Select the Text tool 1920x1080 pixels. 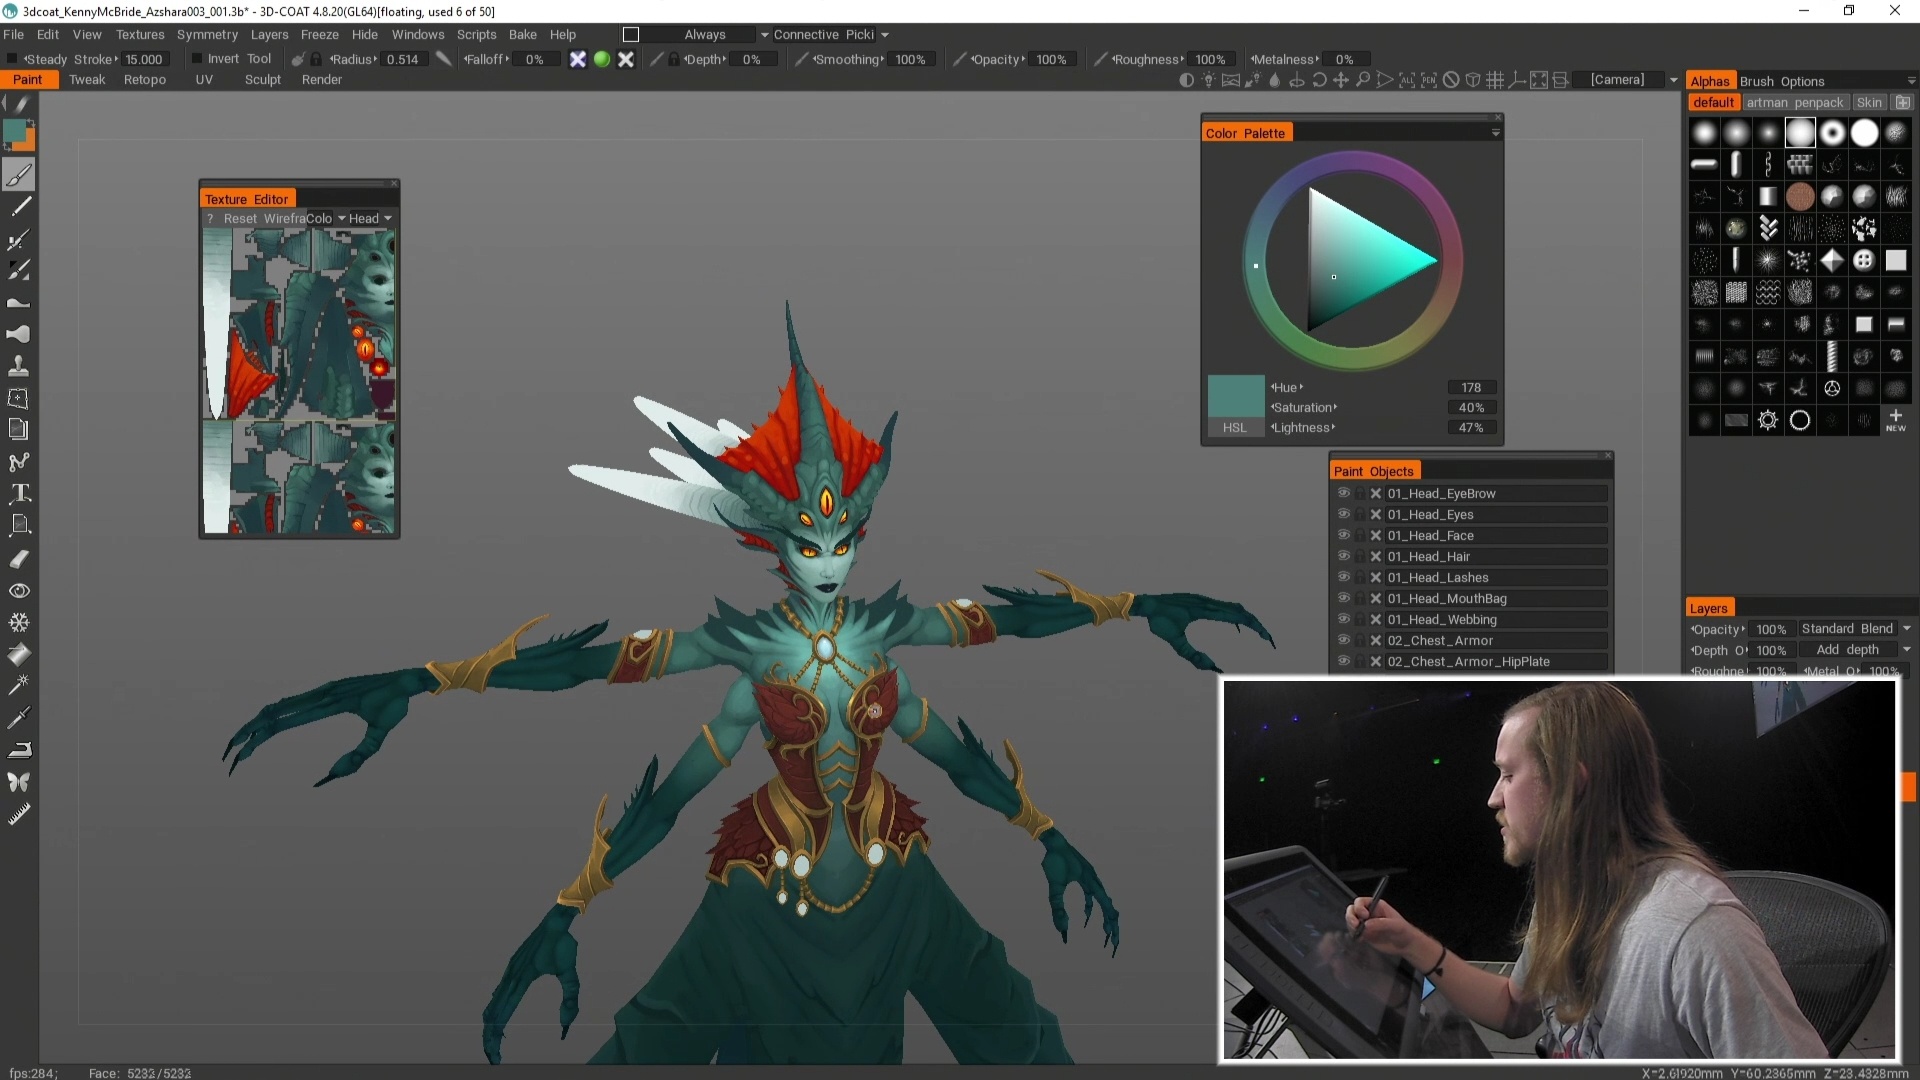point(19,493)
